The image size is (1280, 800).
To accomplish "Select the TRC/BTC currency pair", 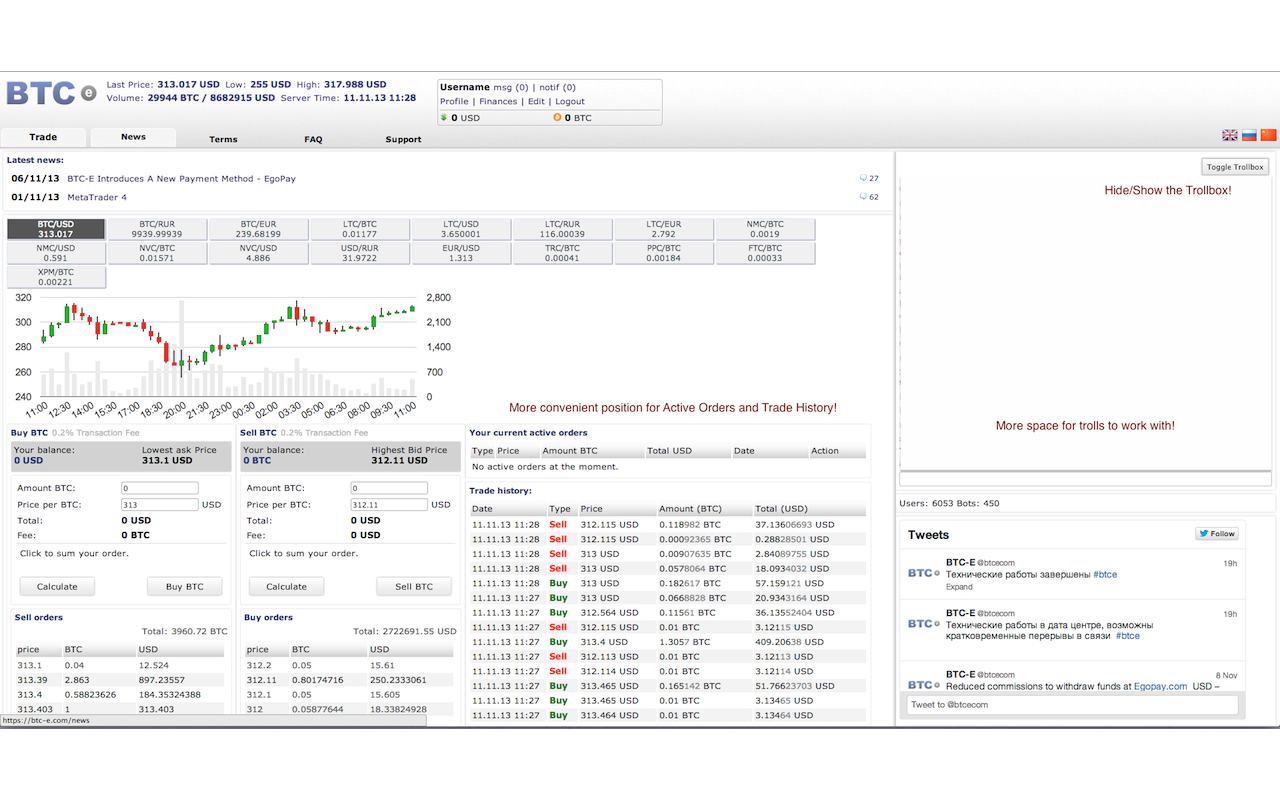I will click(x=562, y=253).
